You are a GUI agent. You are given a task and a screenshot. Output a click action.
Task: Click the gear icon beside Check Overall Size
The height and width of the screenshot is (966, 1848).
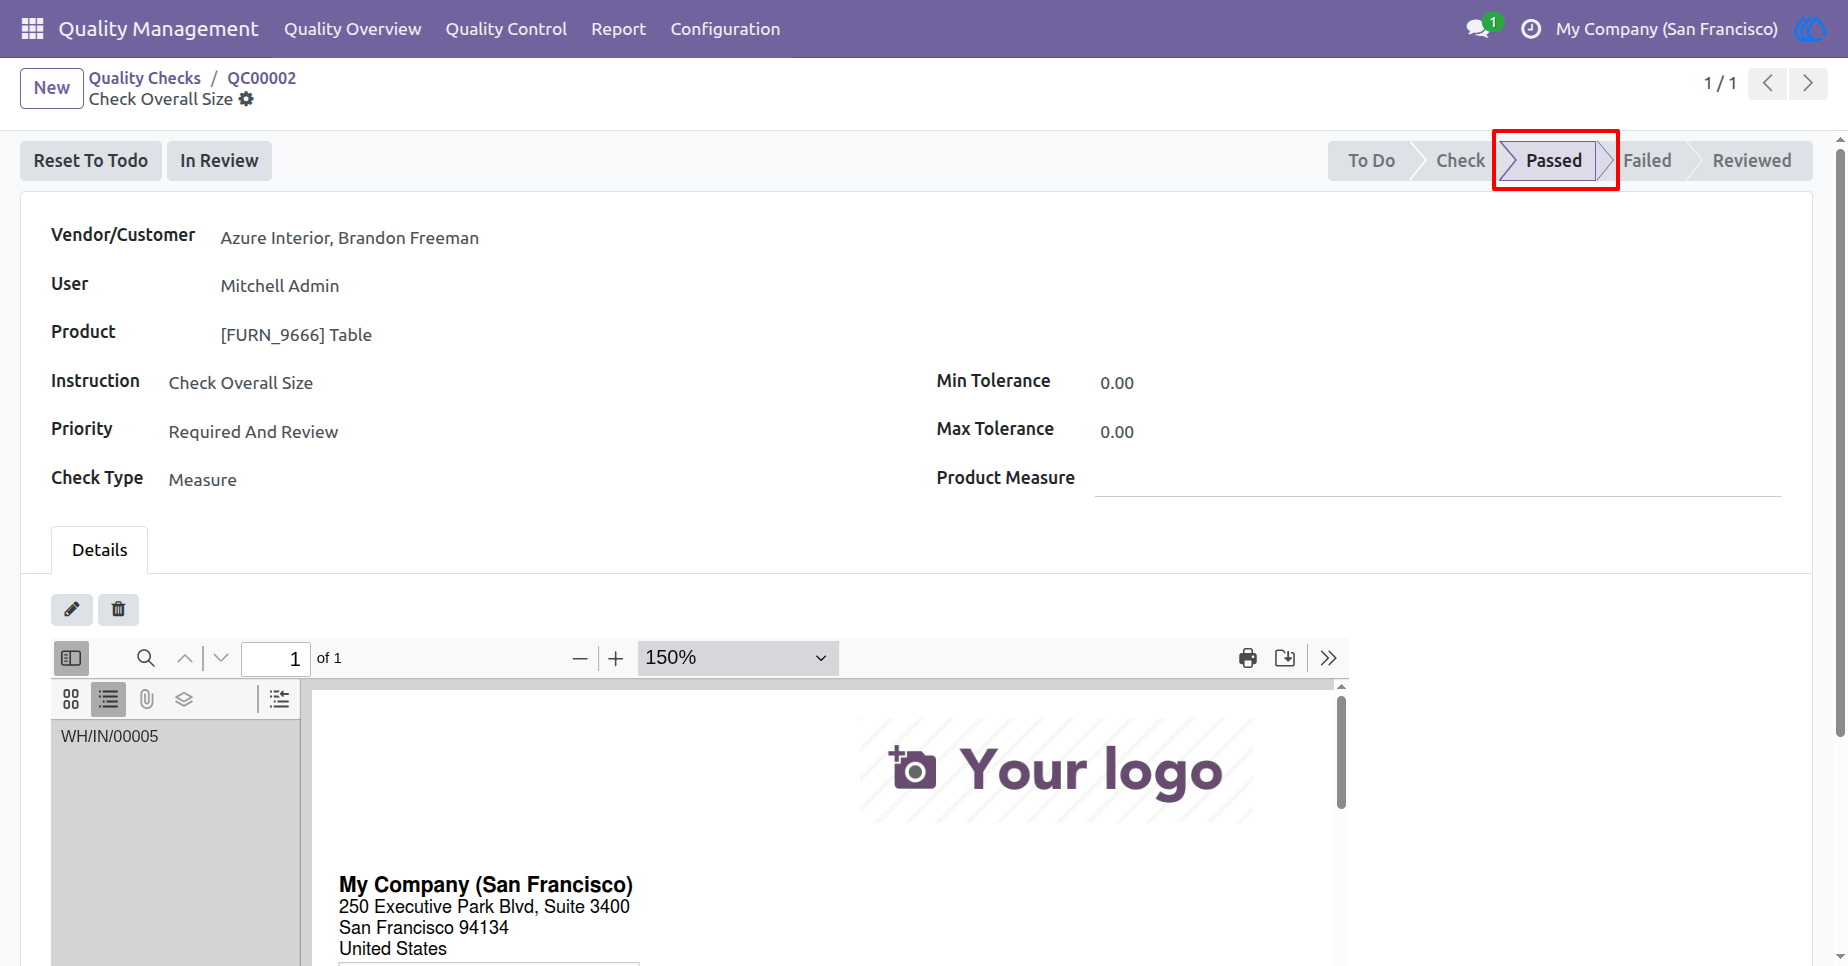(246, 99)
